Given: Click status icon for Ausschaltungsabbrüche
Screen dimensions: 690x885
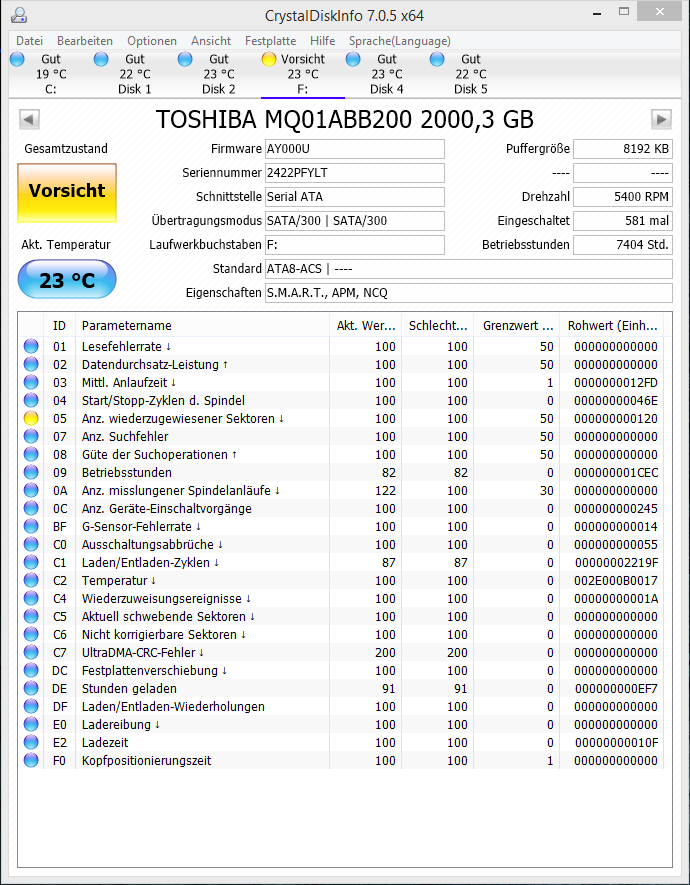Looking at the screenshot, I should (31, 544).
